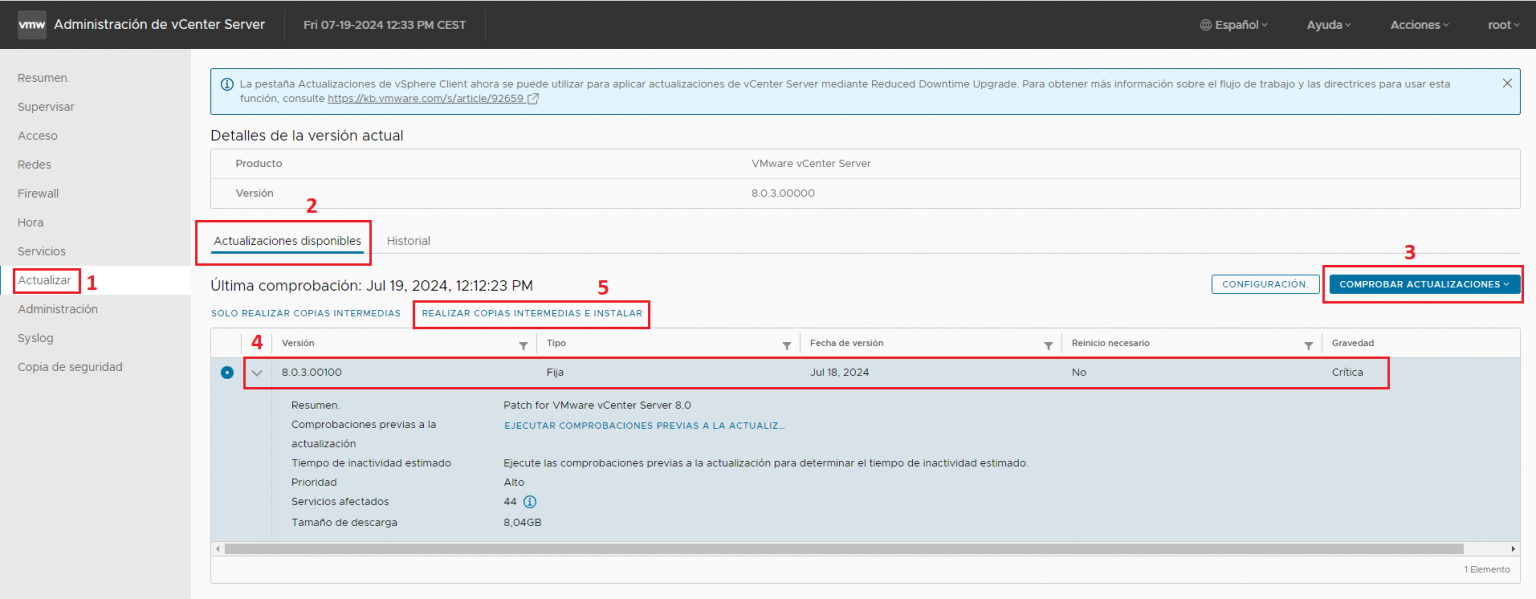Viewport: 1536px width, 599px height.
Task: Click Realizar copias intermedias e instalar
Action: [x=532, y=314]
